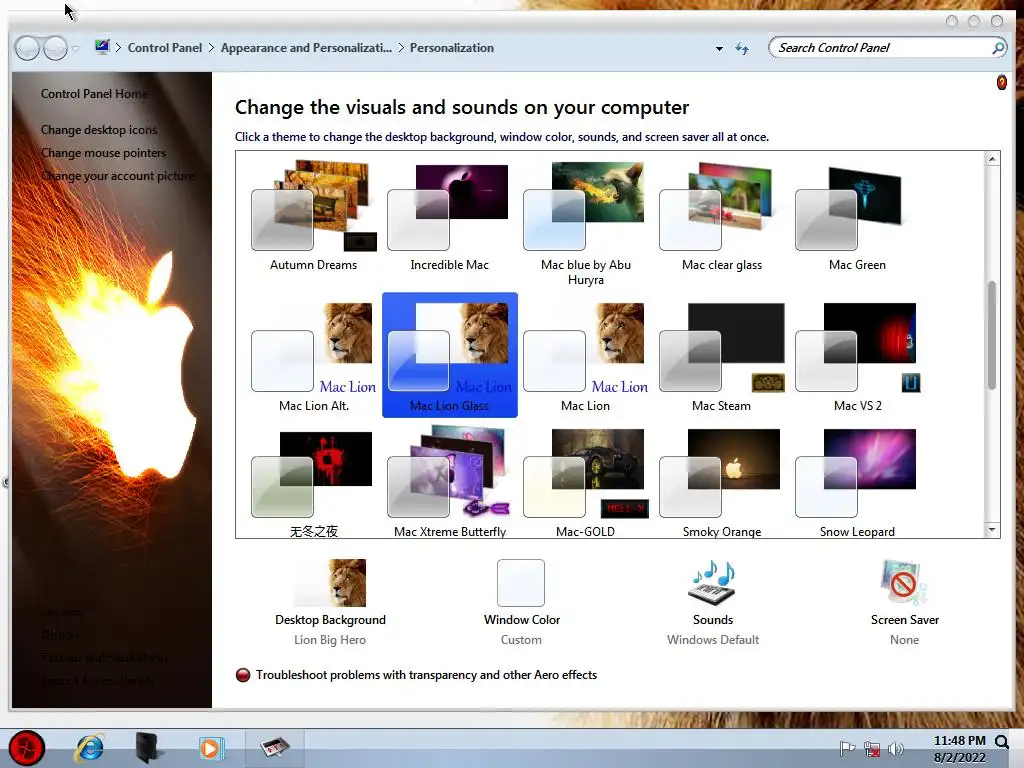Apply the Mac Lion Alt. theme

(x=313, y=355)
